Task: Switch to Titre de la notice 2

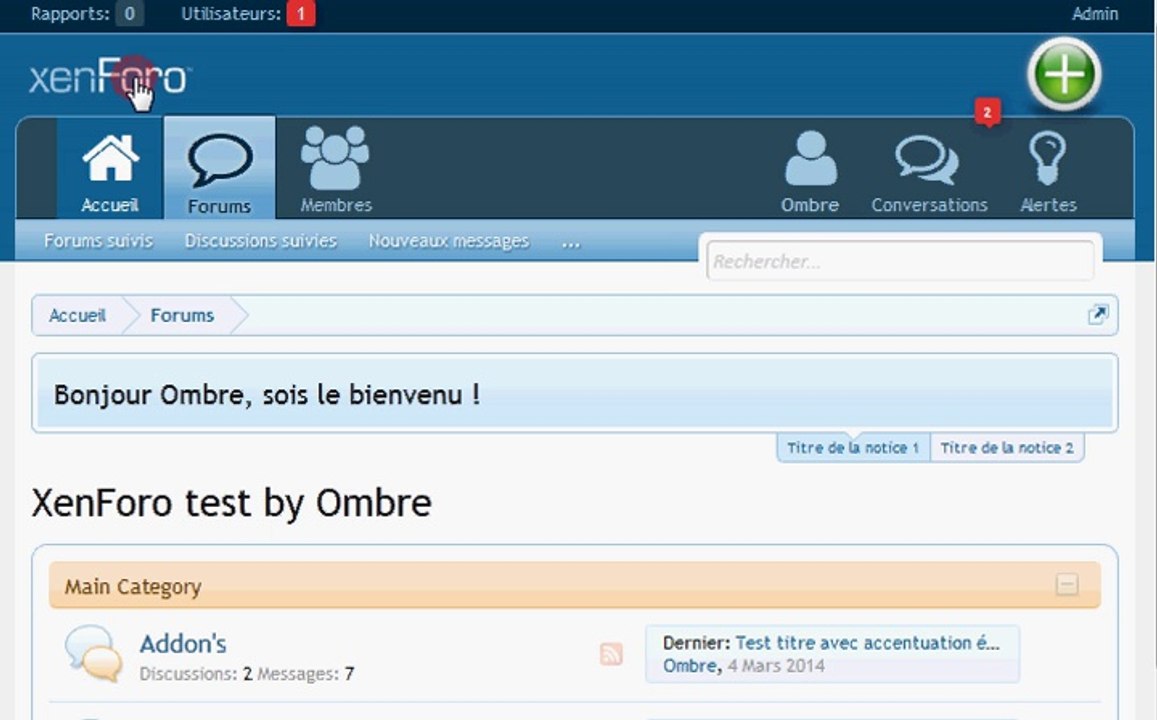Action: [1007, 448]
